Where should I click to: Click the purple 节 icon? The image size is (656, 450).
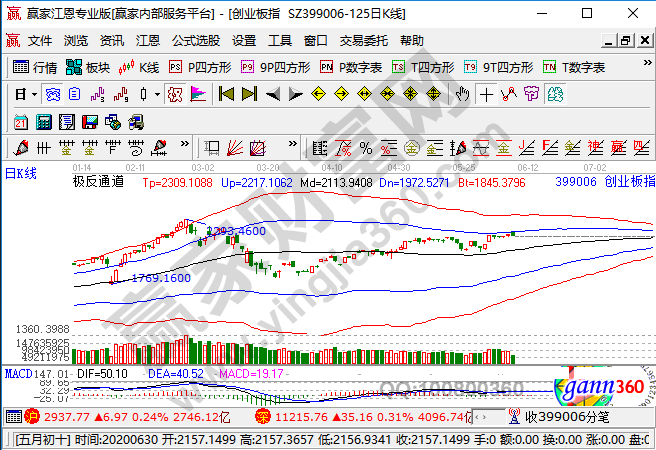(x=532, y=95)
